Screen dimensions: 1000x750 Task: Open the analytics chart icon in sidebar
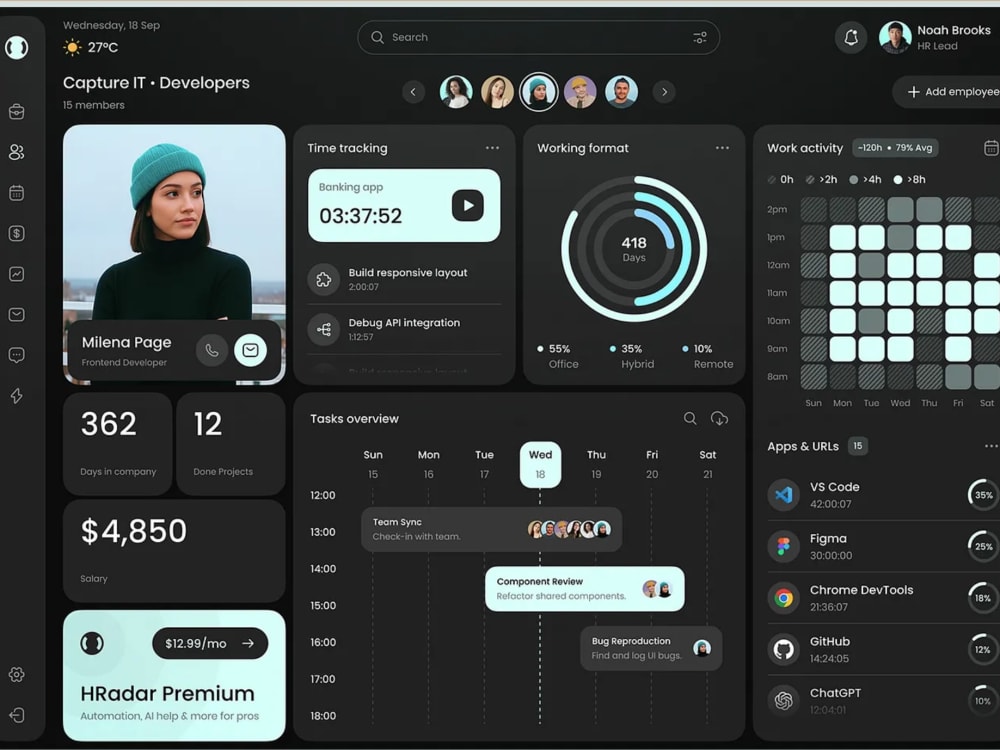[17, 274]
